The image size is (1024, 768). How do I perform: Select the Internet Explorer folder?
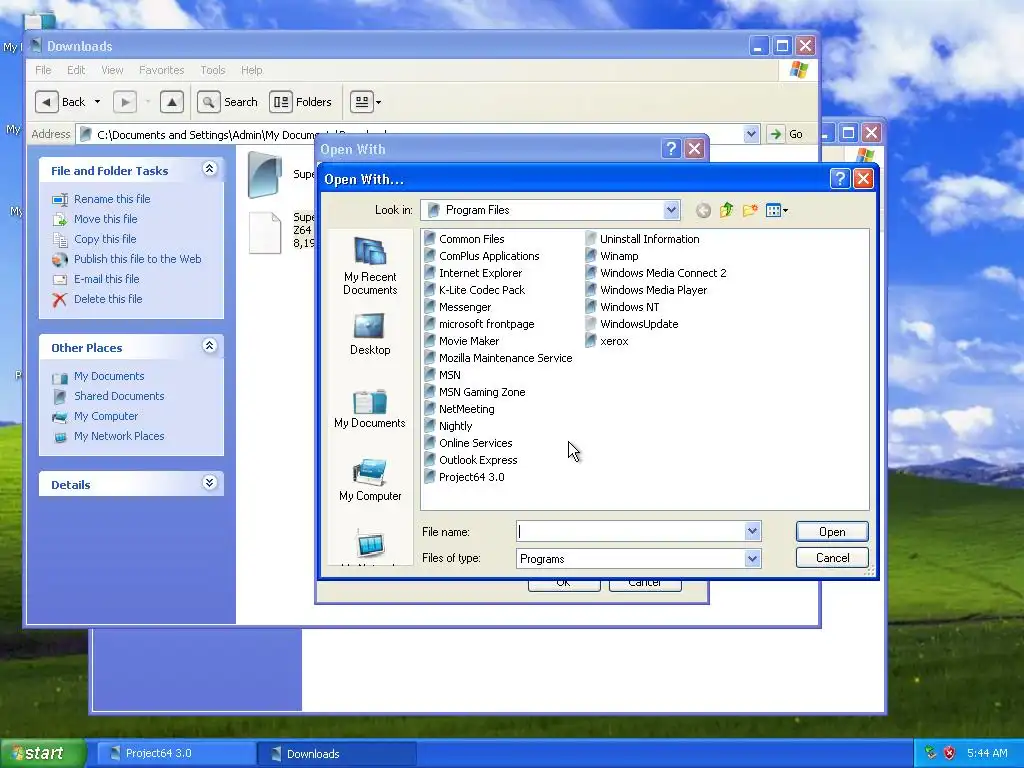point(473,273)
